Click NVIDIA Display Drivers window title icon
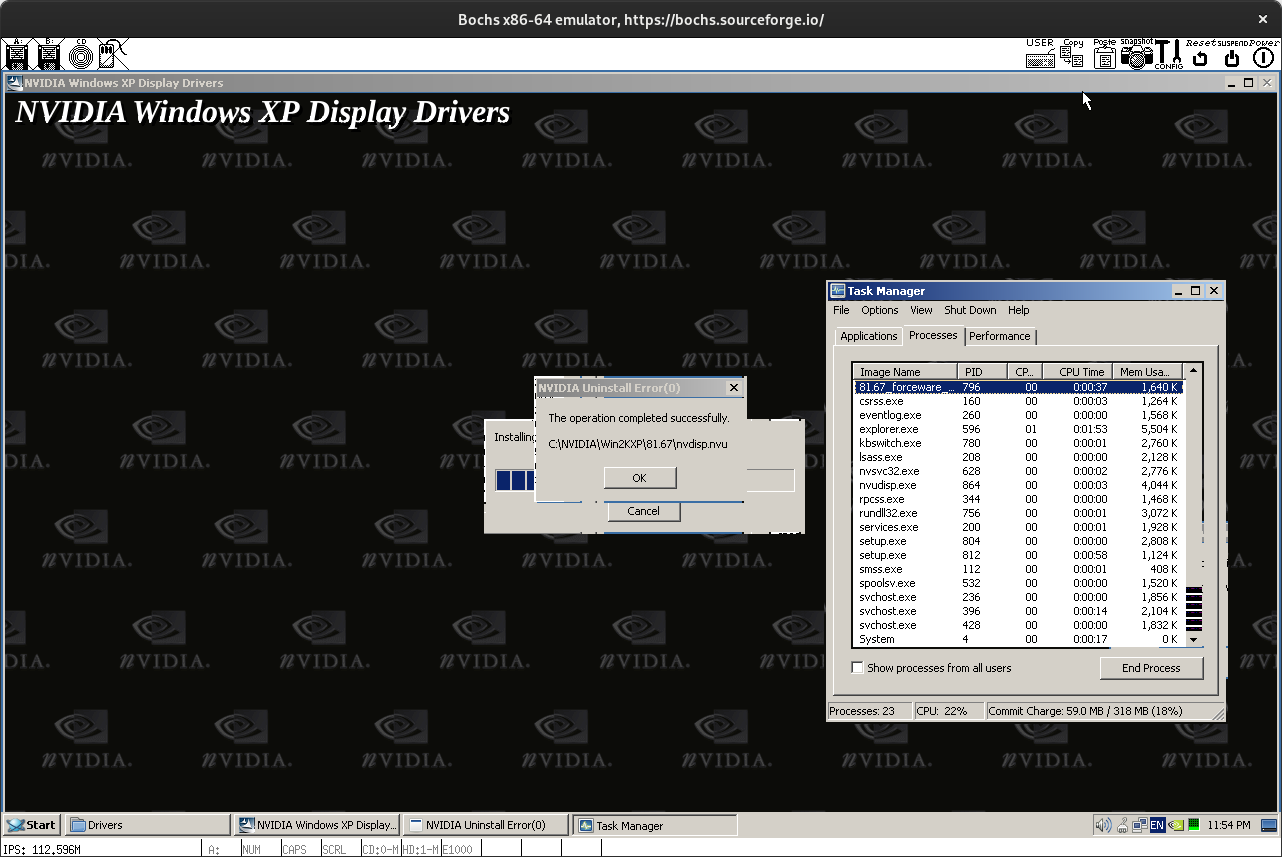The image size is (1282, 857). (x=15, y=83)
